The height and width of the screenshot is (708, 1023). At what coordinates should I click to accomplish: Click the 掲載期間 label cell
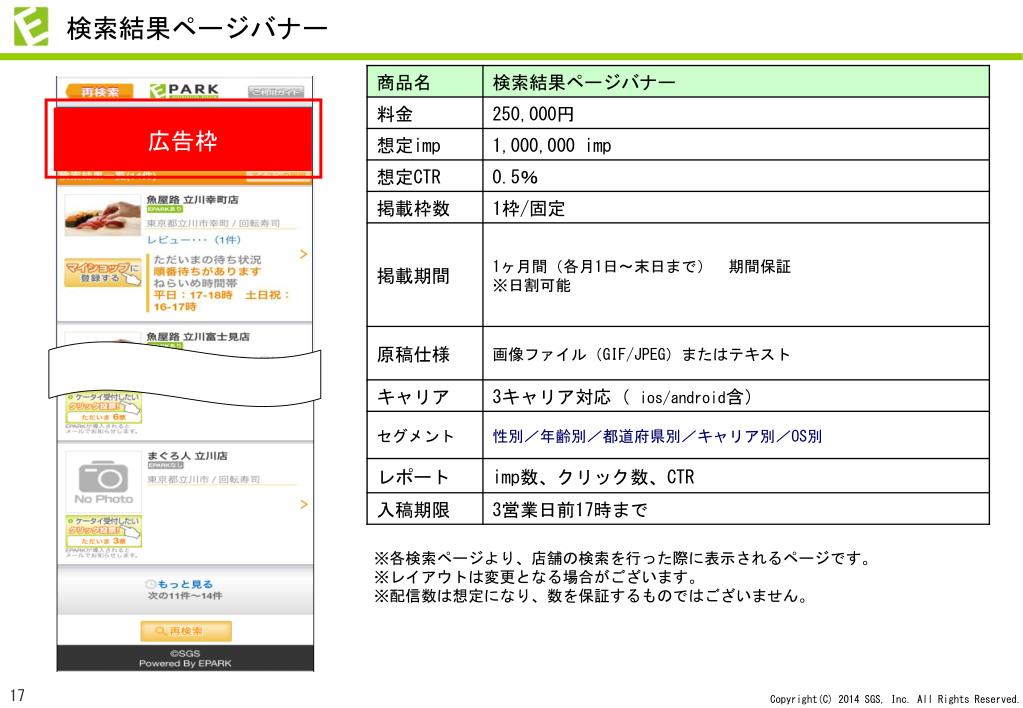point(425,275)
